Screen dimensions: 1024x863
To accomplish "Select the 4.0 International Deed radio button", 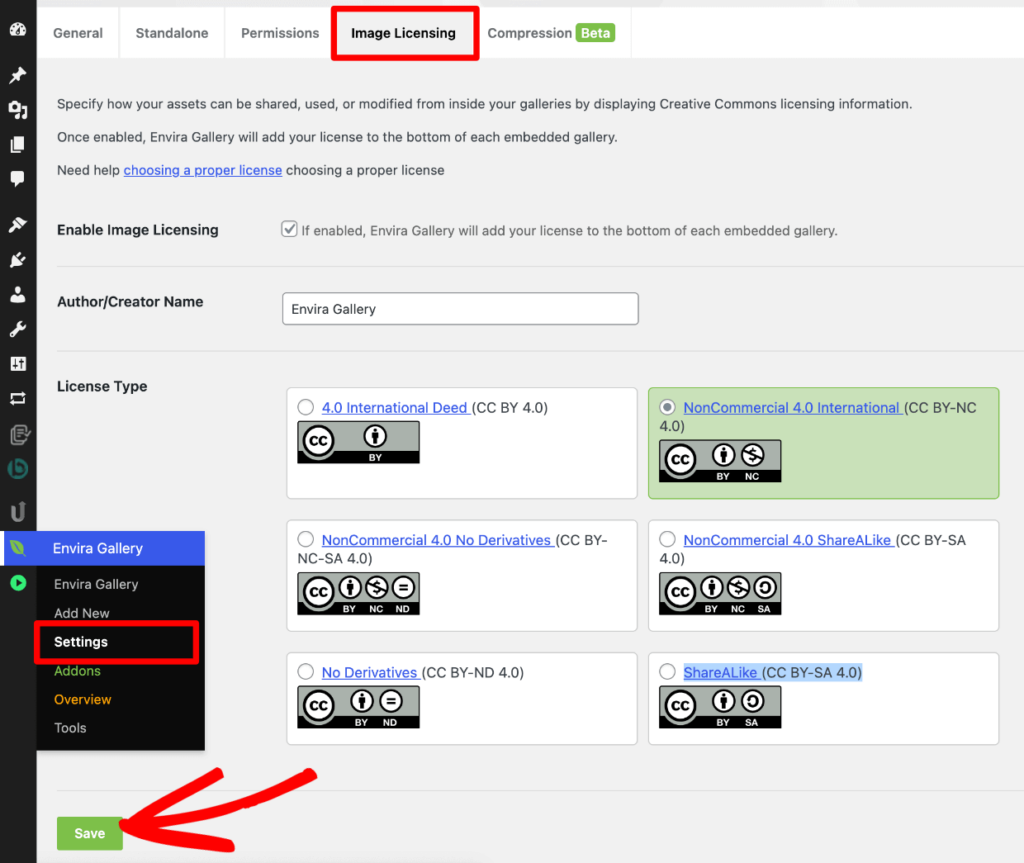I will (306, 407).
